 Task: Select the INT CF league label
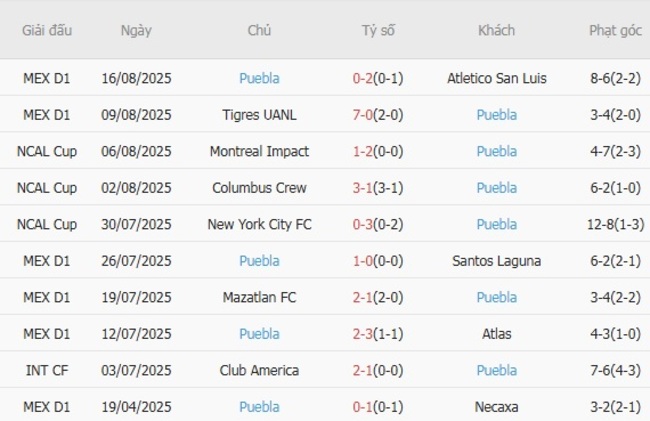[47, 370]
